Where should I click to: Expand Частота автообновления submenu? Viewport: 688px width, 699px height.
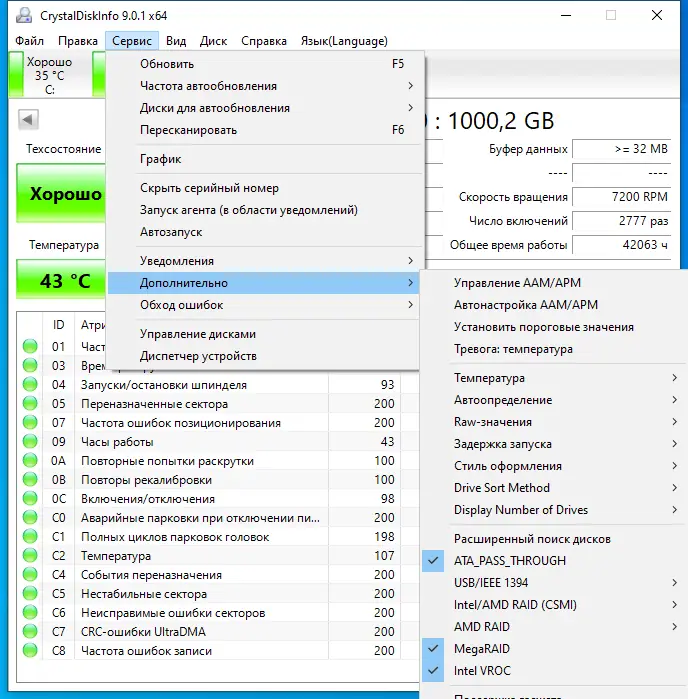point(263,86)
